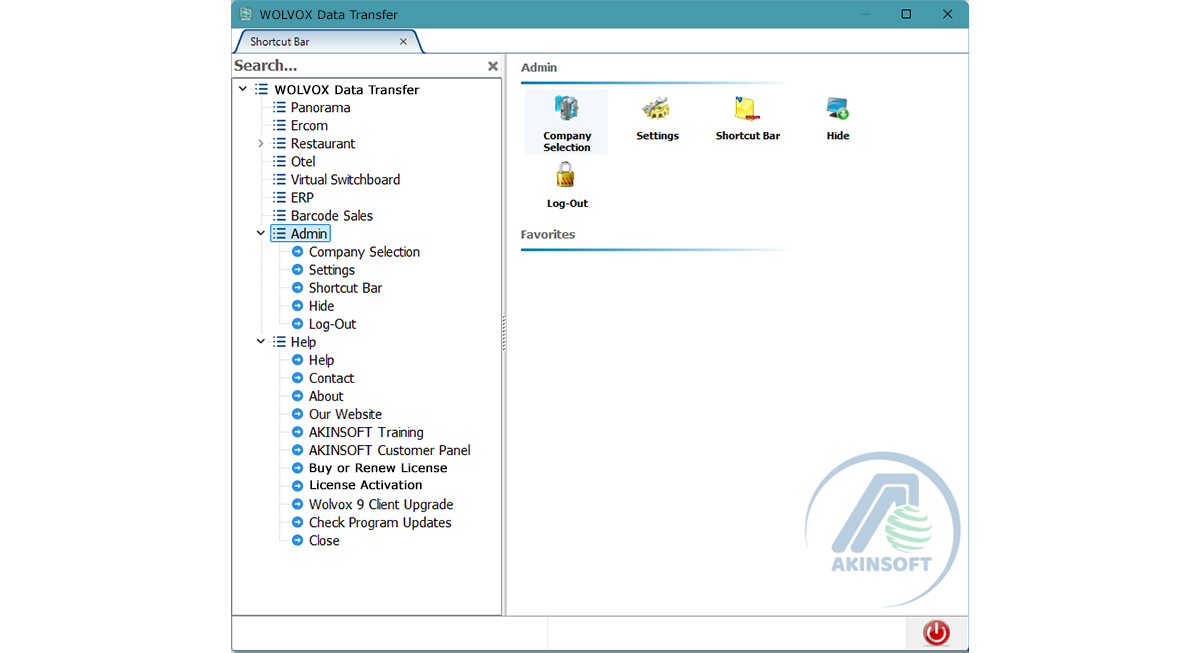Click inside the Search field
Image resolution: width=1200 pixels, height=653 pixels.
(350, 66)
